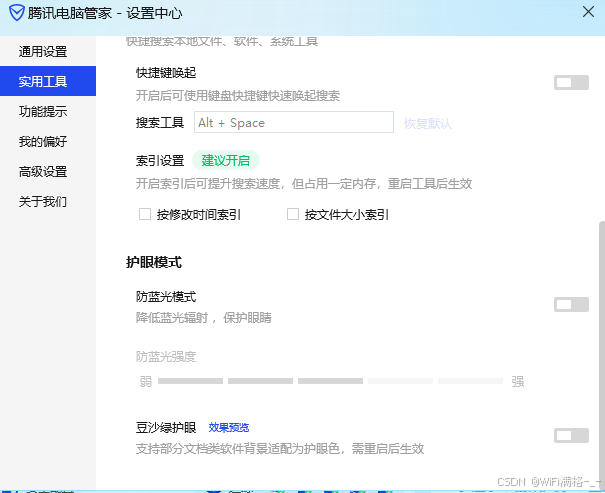Set blue light intensity to third segment
The image size is (605, 493).
tap(330, 381)
